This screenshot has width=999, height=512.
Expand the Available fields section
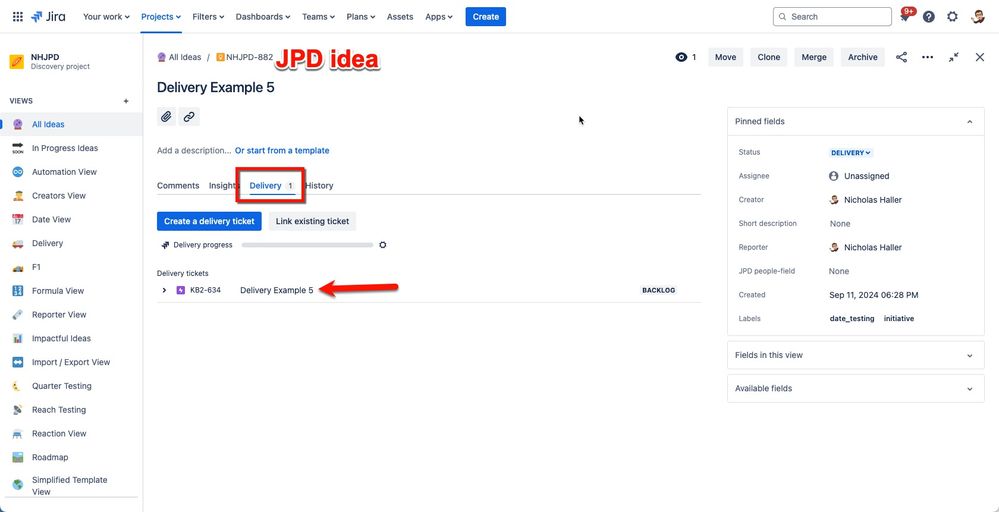coord(856,388)
